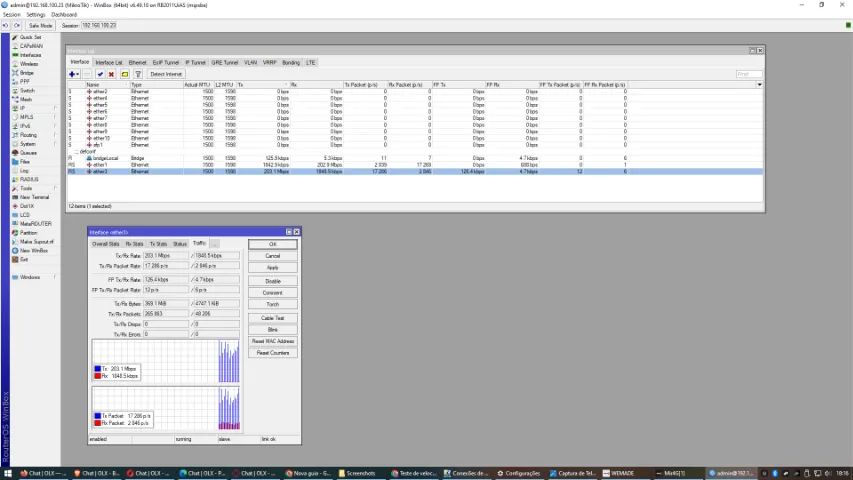Open MetaROUTER in the sidebar
The image size is (853, 480).
click(35, 224)
